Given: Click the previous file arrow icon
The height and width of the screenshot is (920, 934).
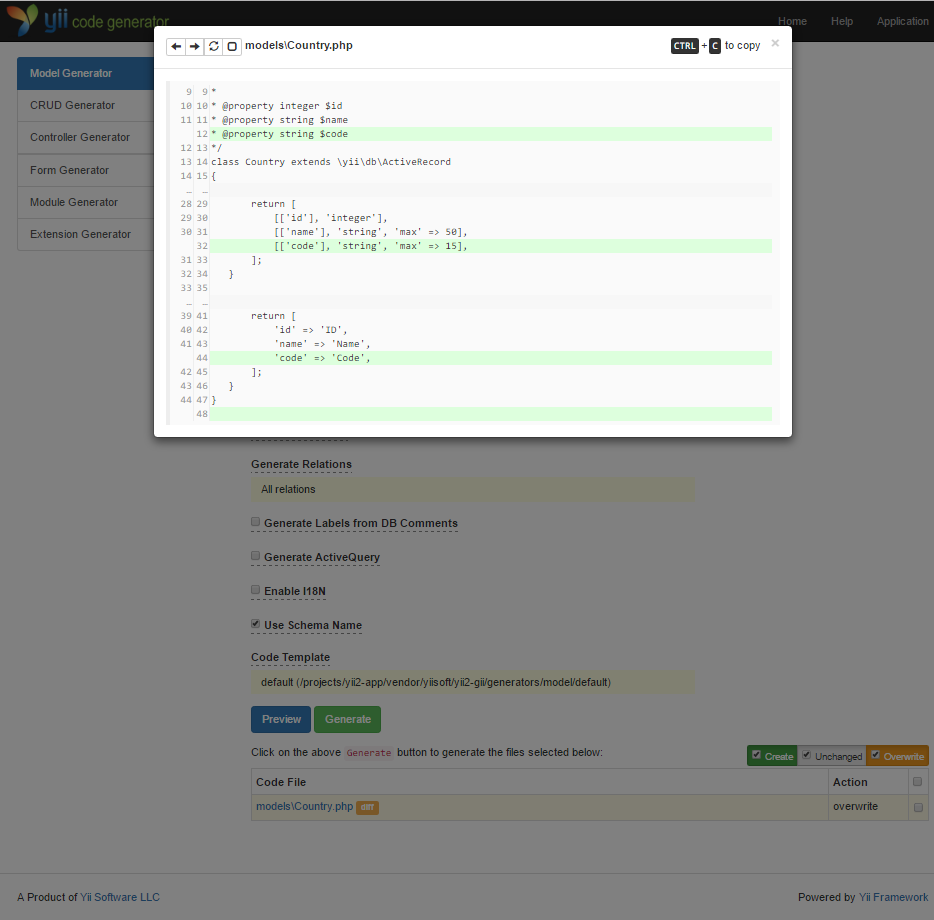Looking at the screenshot, I should [x=176, y=46].
